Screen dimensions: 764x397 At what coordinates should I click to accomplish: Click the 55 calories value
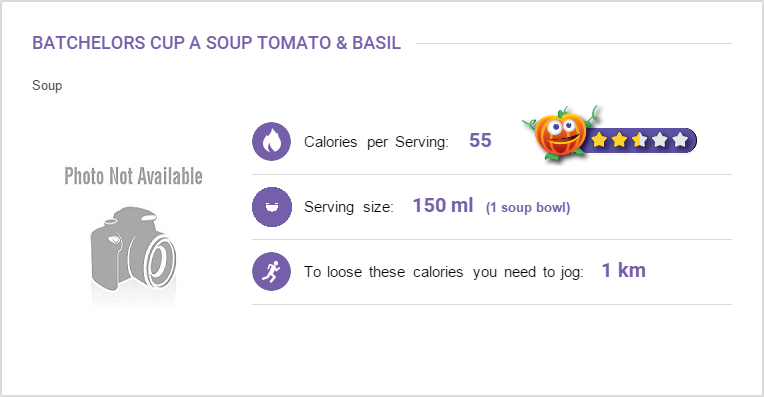[480, 140]
